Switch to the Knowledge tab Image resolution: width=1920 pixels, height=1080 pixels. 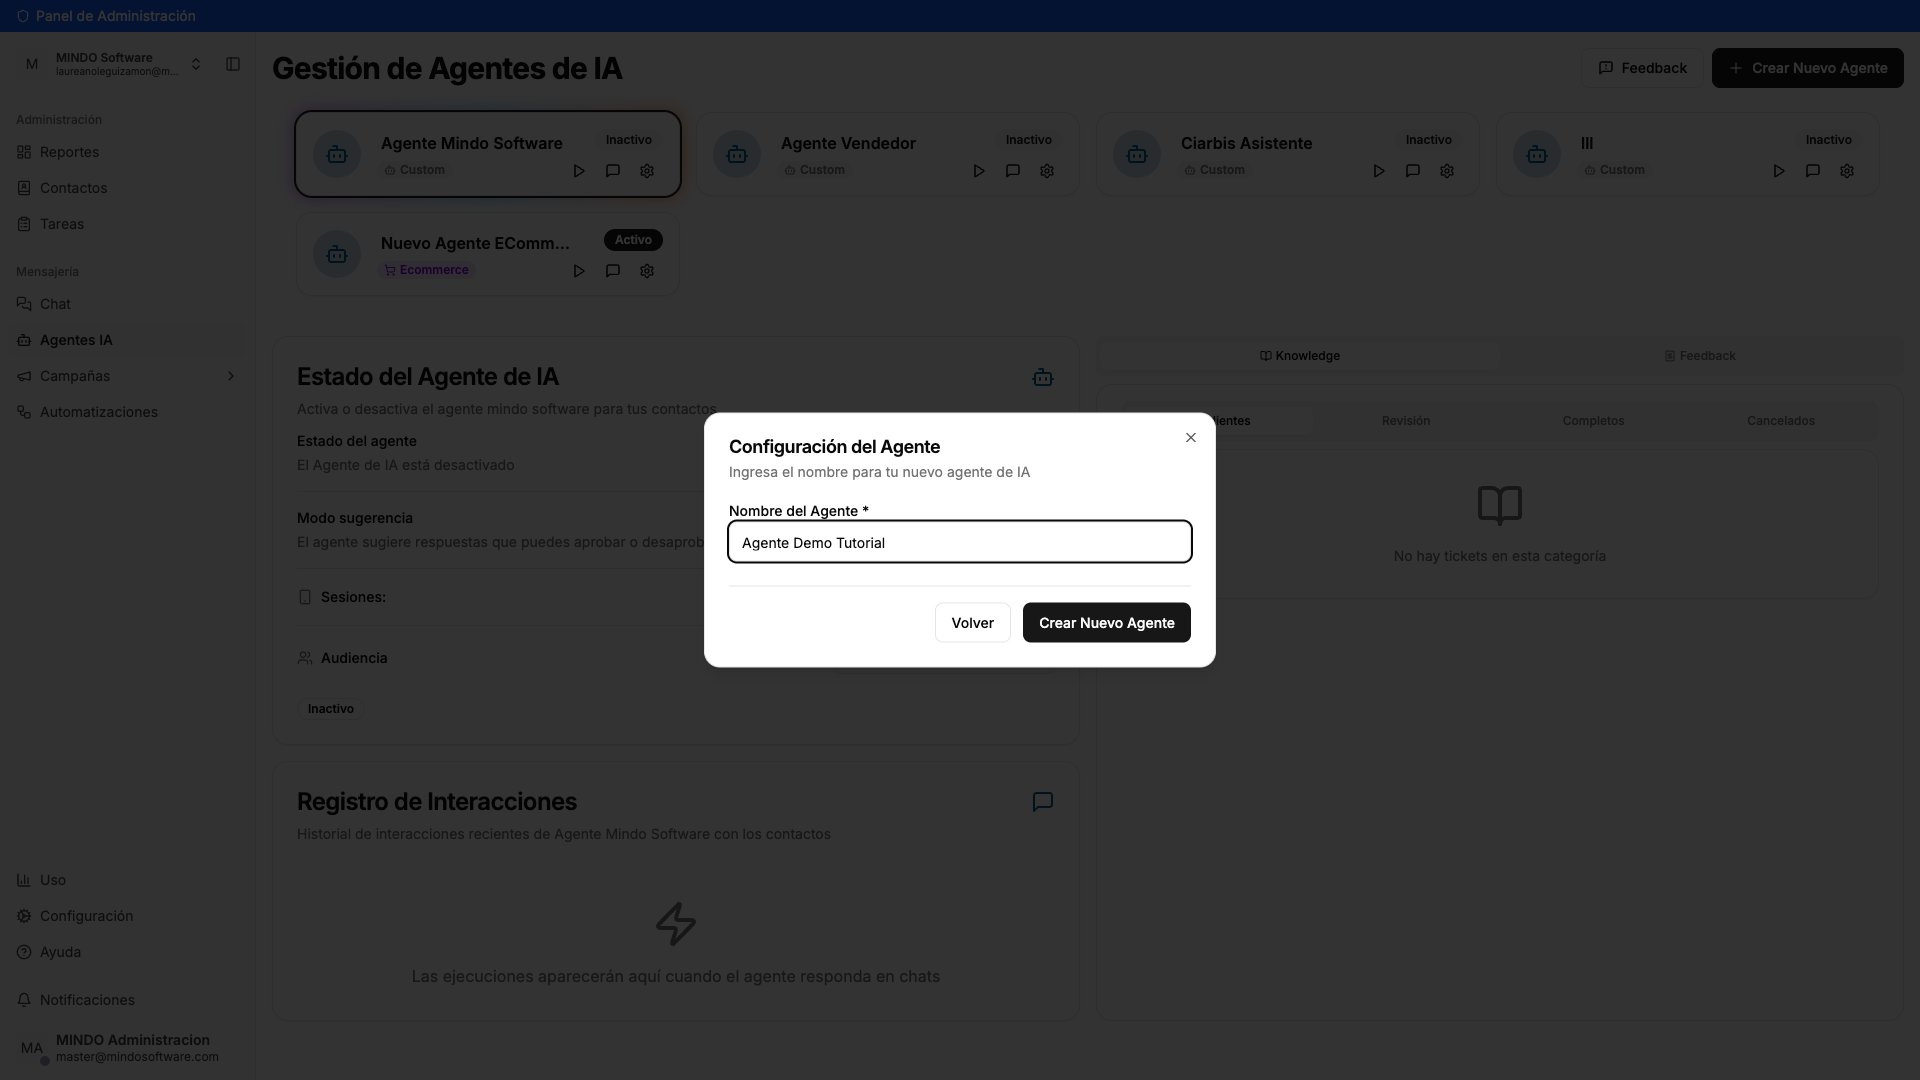coord(1299,356)
